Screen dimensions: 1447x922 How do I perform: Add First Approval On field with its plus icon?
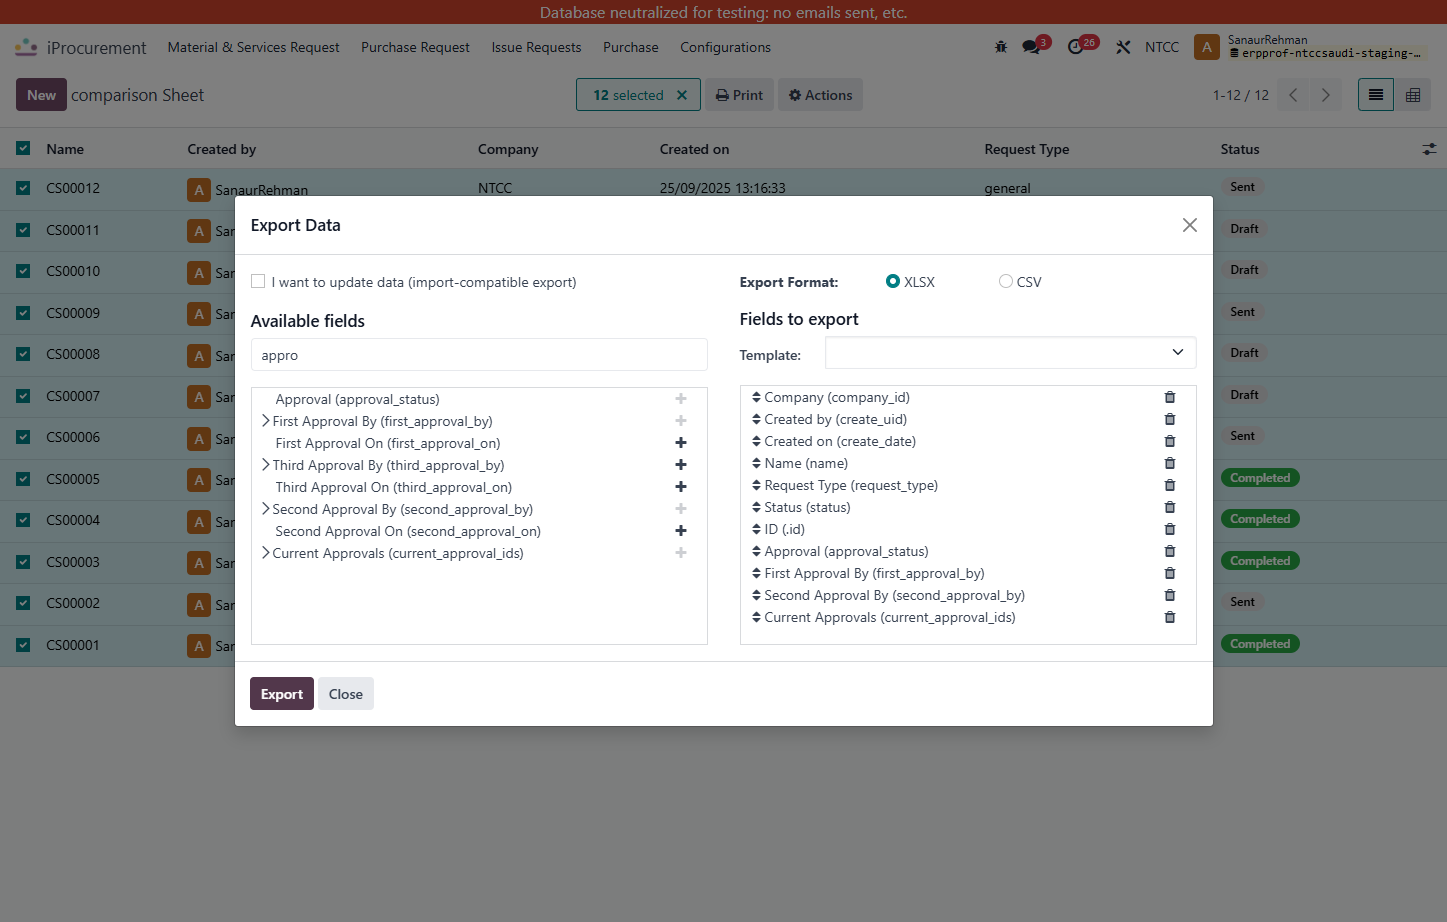click(x=681, y=443)
